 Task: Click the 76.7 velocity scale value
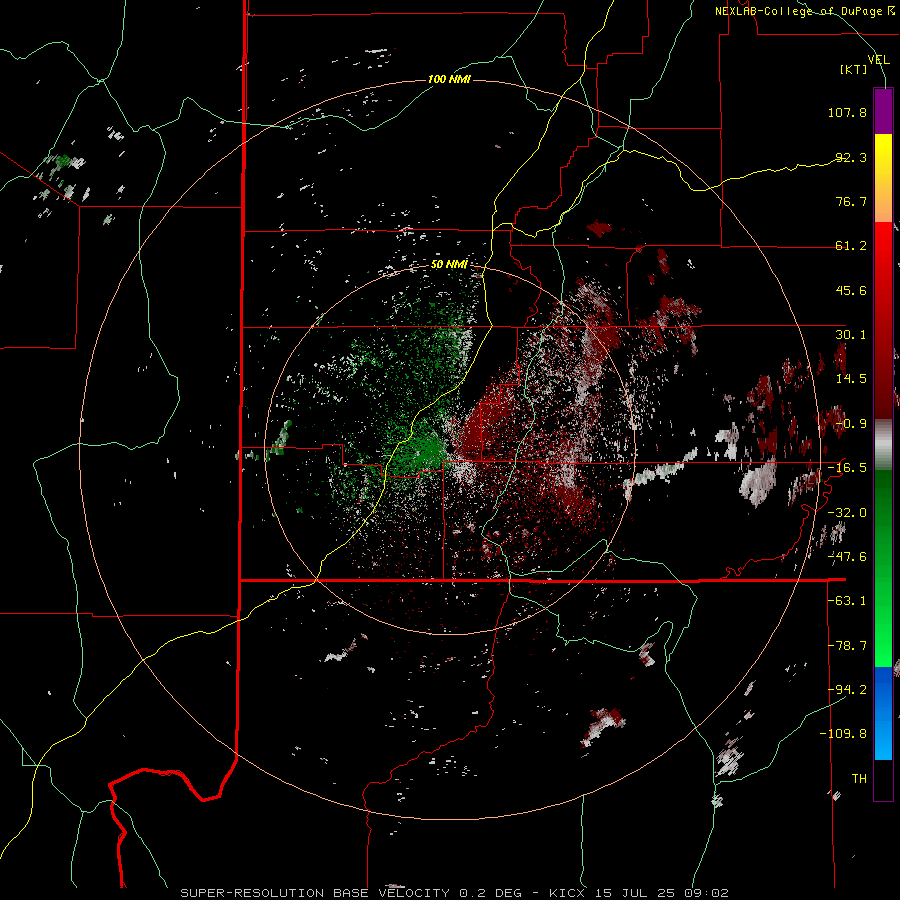(851, 201)
